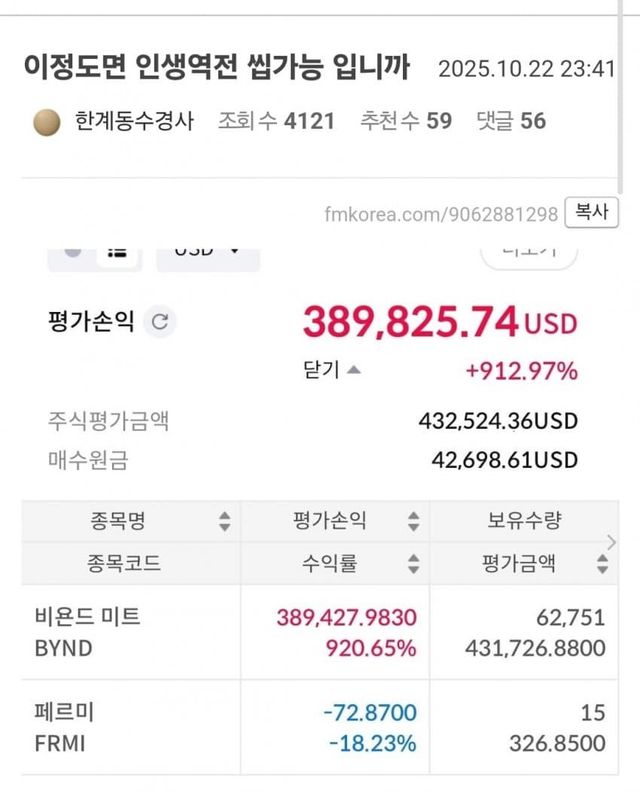
Task: Click the refresh icon next to 평가손익
Action: click(x=161, y=322)
